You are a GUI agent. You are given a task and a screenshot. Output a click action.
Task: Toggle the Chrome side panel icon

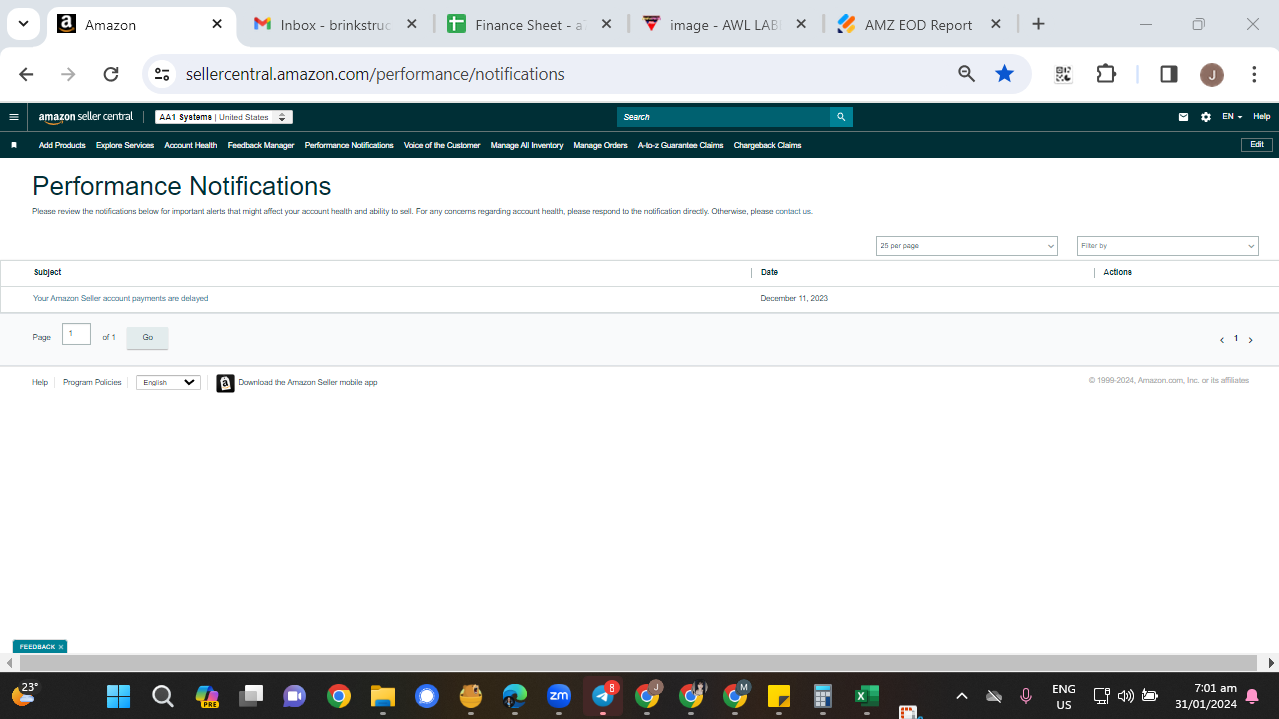pyautogui.click(x=1168, y=74)
